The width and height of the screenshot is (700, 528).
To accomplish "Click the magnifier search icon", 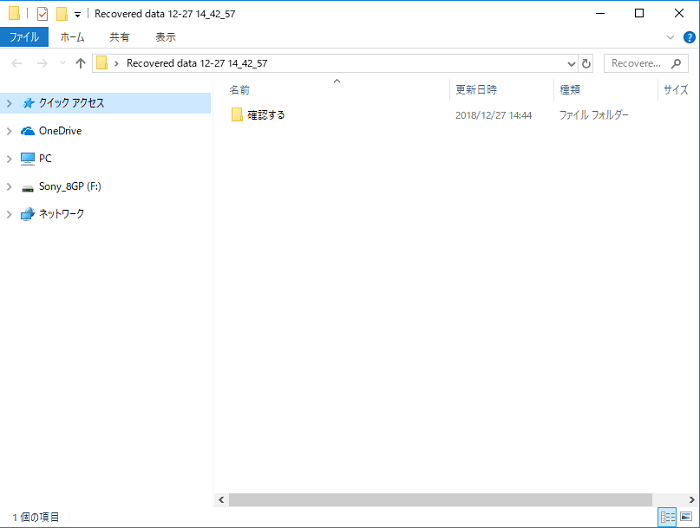I will (676, 63).
